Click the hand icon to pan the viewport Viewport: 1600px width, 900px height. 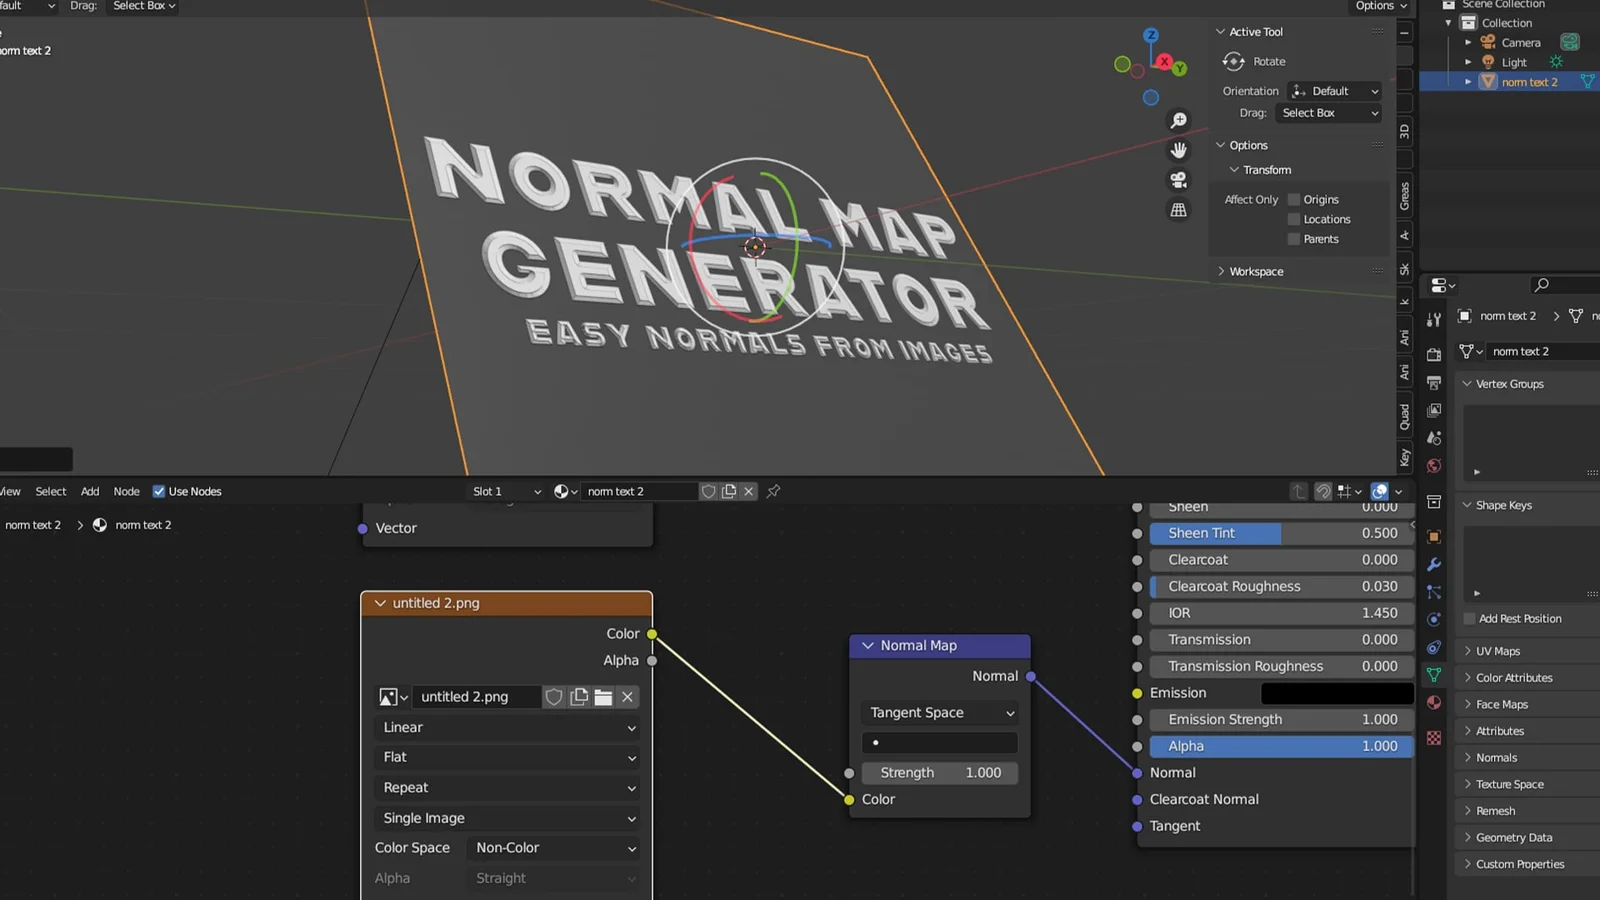pos(1179,149)
